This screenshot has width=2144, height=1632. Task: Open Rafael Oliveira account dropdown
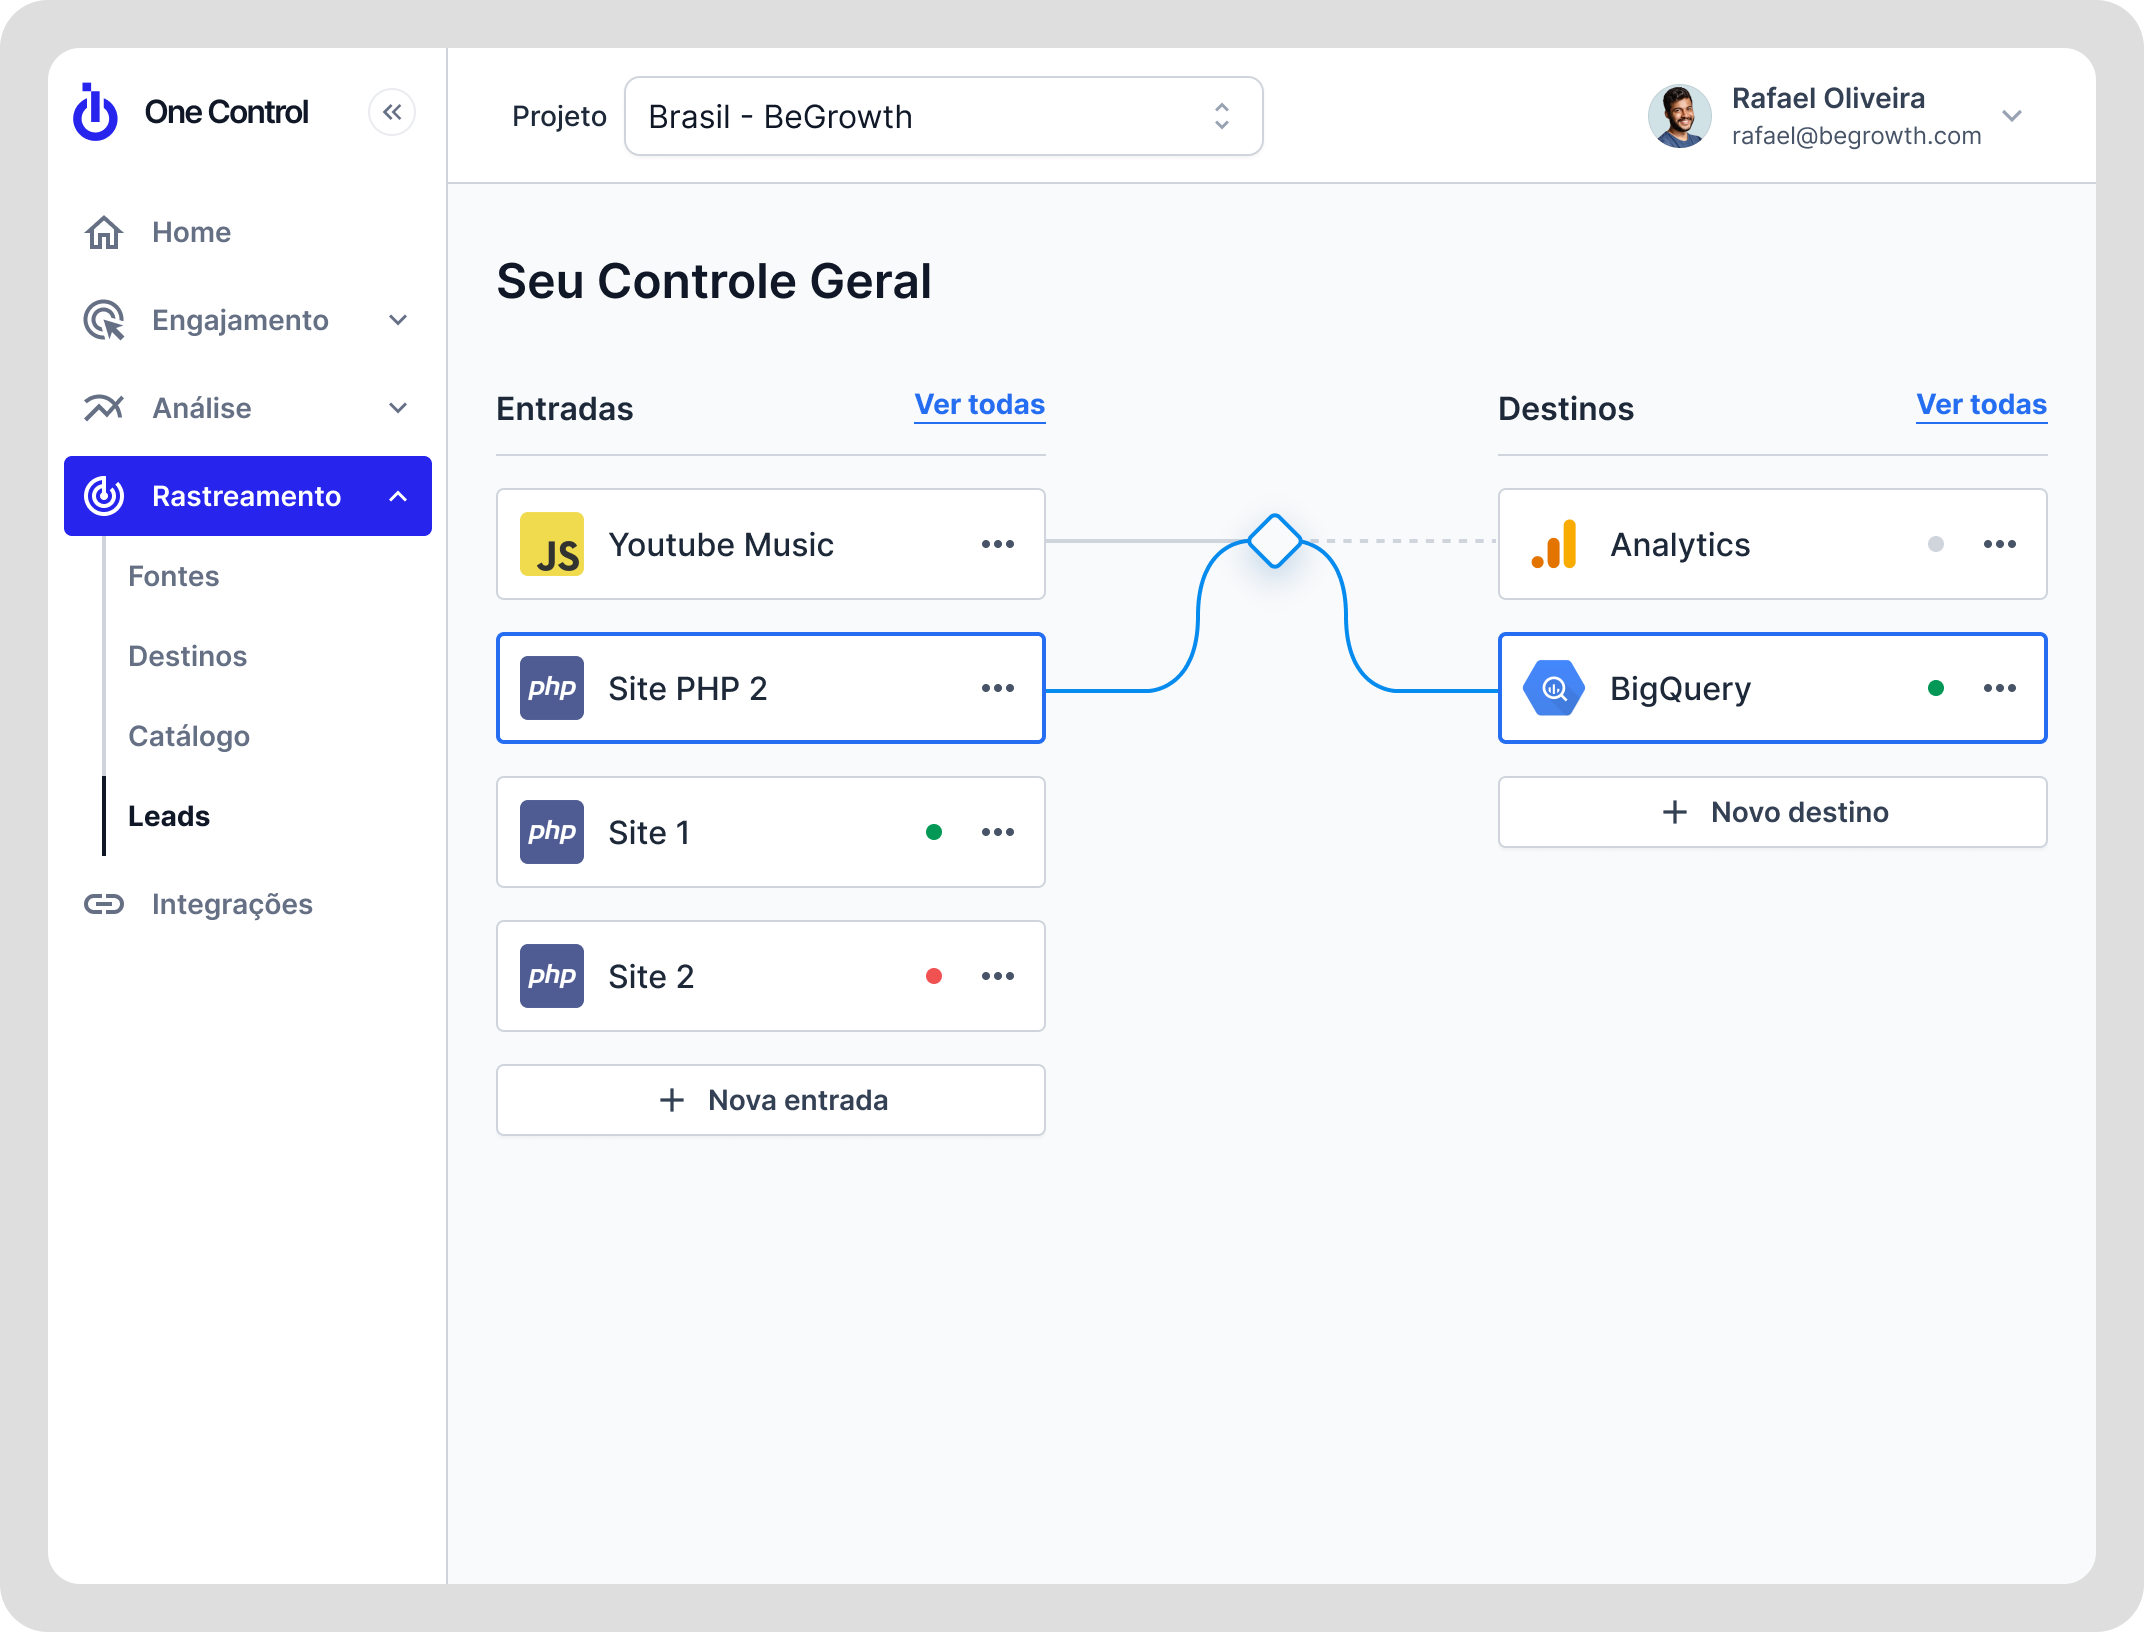2012,116
